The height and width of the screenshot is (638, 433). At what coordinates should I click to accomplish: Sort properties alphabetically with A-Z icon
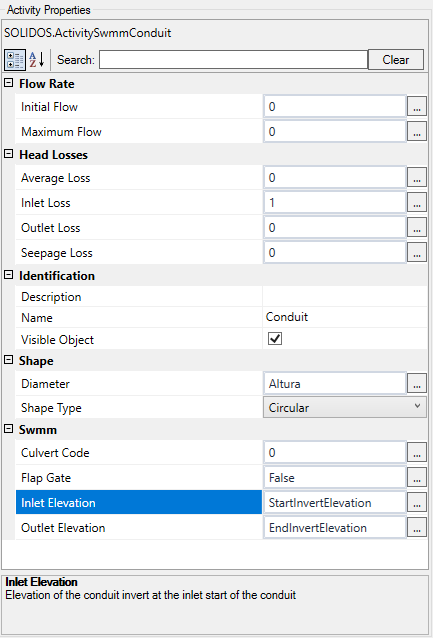(x=37, y=60)
